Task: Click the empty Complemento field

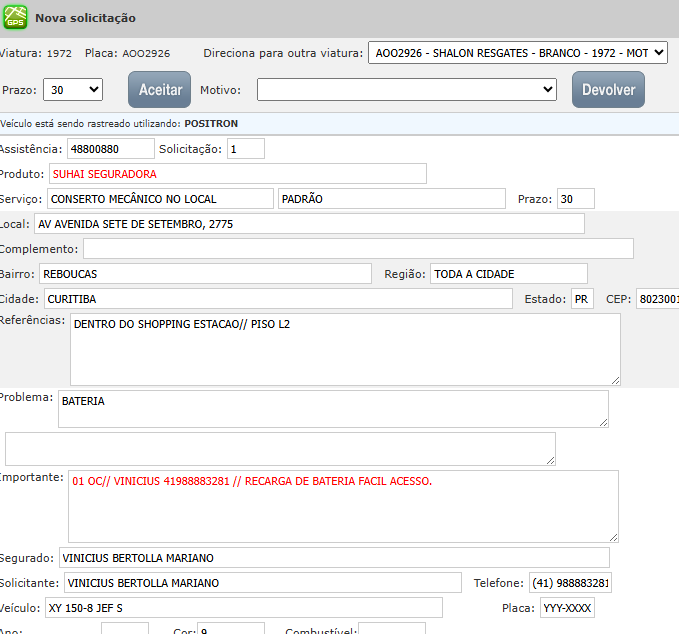Action: tap(358, 249)
